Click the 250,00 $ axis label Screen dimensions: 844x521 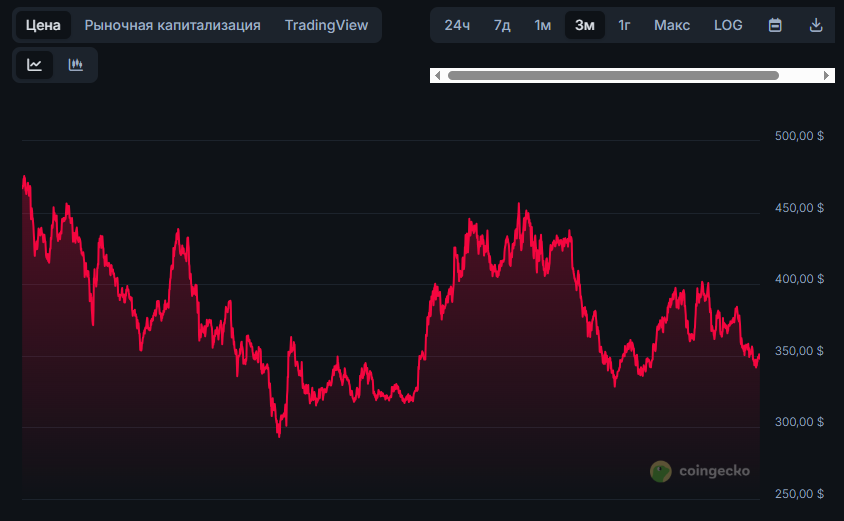tap(799, 494)
